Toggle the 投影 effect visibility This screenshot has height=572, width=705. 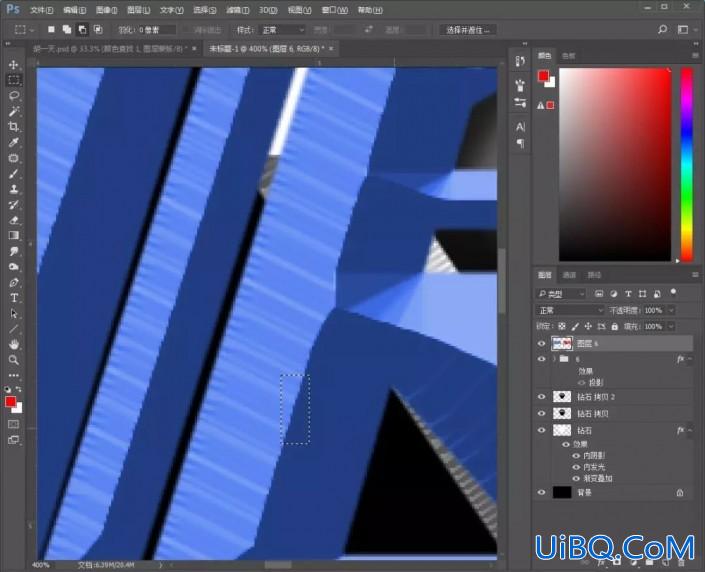click(581, 383)
